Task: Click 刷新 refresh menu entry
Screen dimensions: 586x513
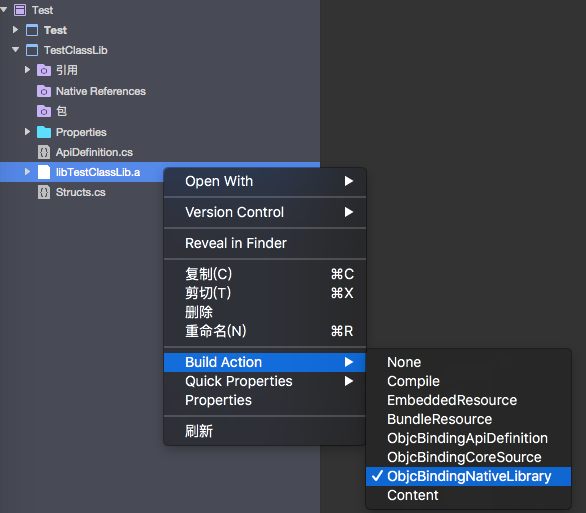Action: [265, 431]
